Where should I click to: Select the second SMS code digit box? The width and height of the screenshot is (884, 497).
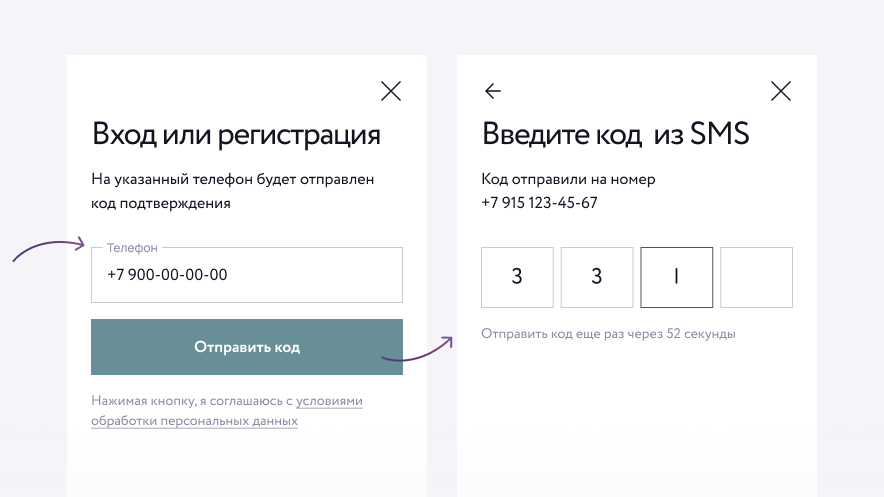point(597,277)
